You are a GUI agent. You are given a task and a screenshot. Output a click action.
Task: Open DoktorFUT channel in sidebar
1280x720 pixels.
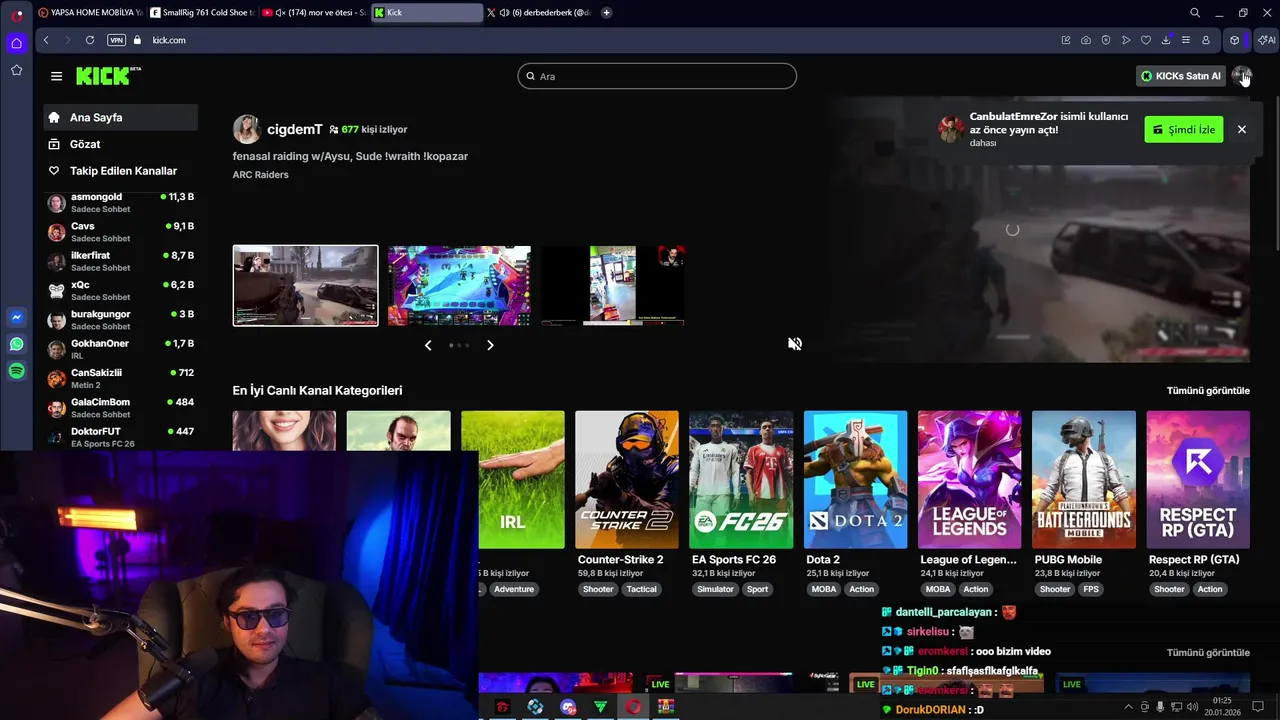click(x=120, y=437)
